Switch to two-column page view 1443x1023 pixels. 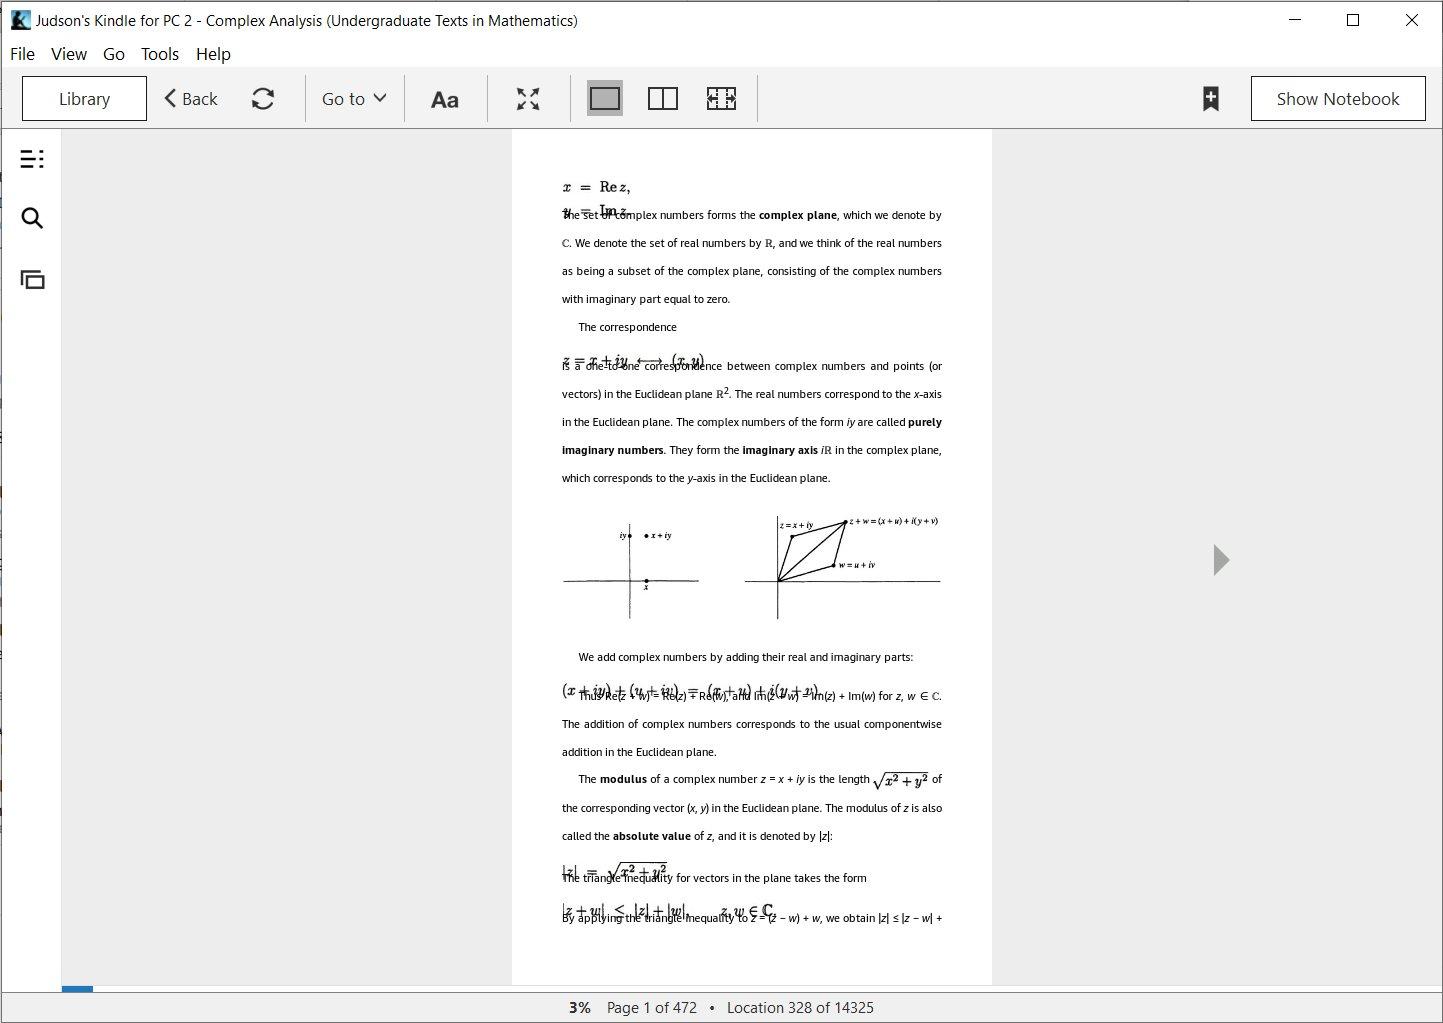[663, 98]
